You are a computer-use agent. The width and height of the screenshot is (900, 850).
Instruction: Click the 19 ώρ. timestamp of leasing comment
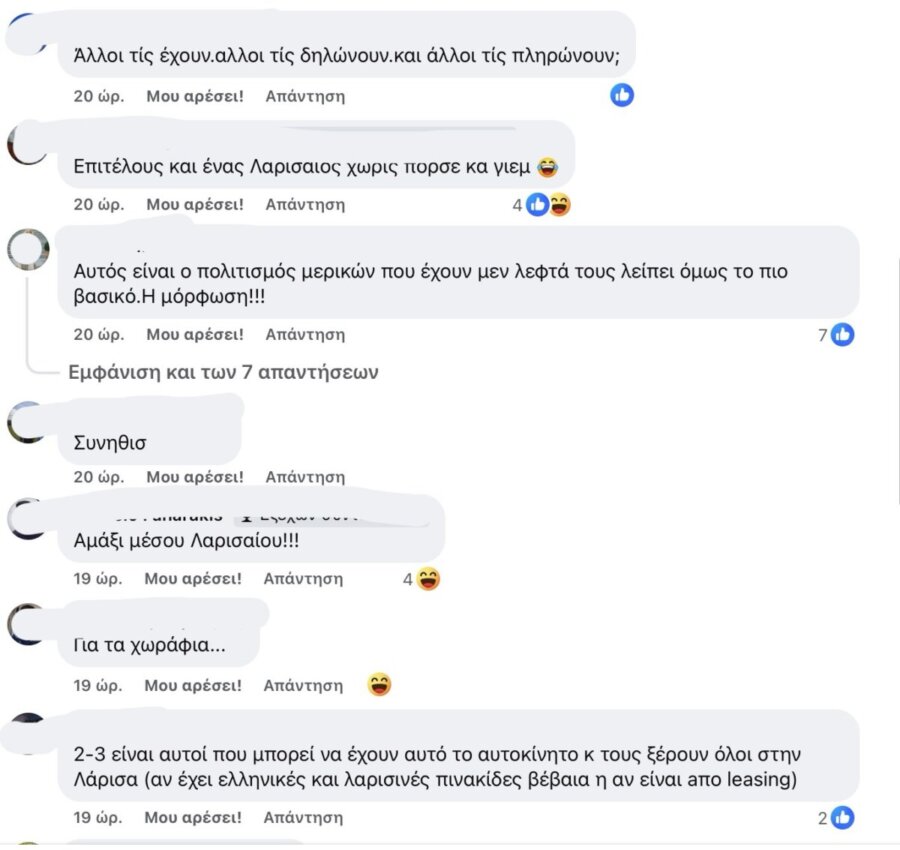(x=98, y=817)
